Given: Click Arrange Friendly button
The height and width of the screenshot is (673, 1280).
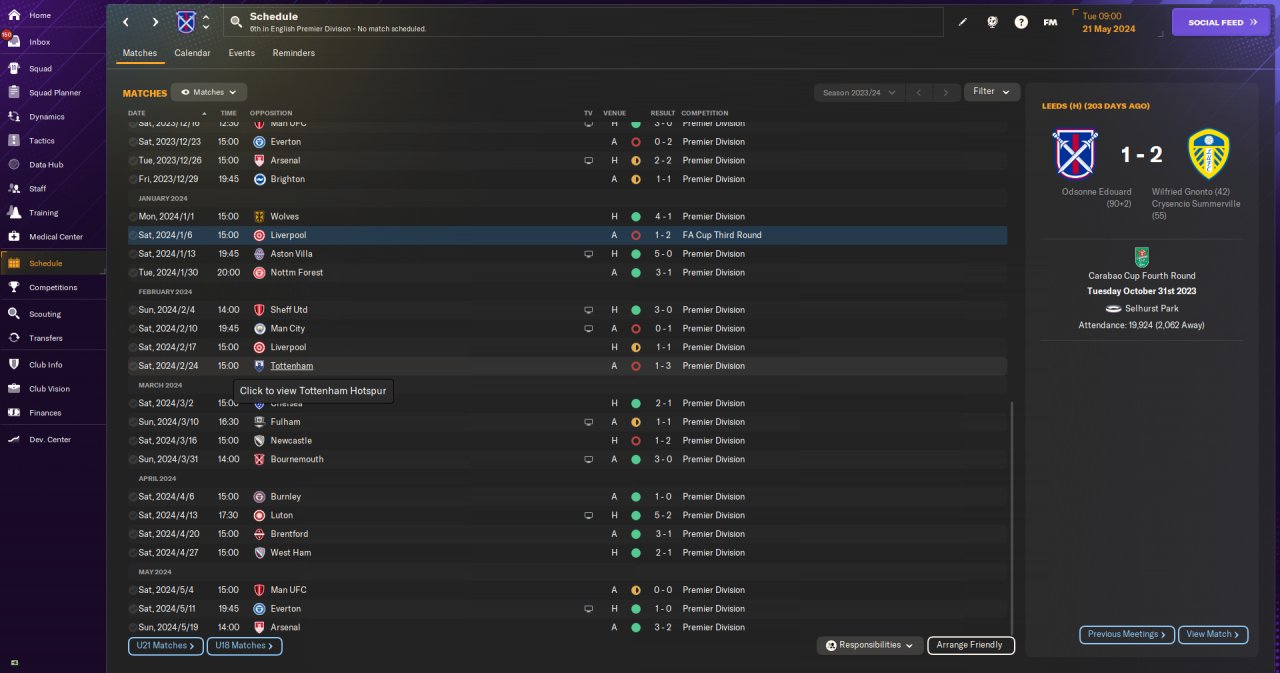Looking at the screenshot, I should tap(971, 646).
